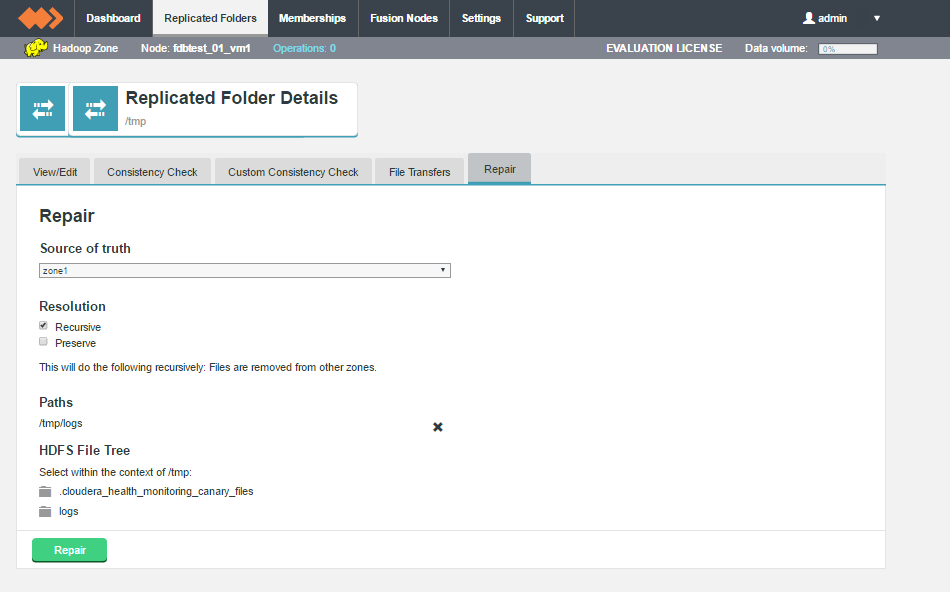Click the EVALUATION LICENSE label

click(664, 48)
